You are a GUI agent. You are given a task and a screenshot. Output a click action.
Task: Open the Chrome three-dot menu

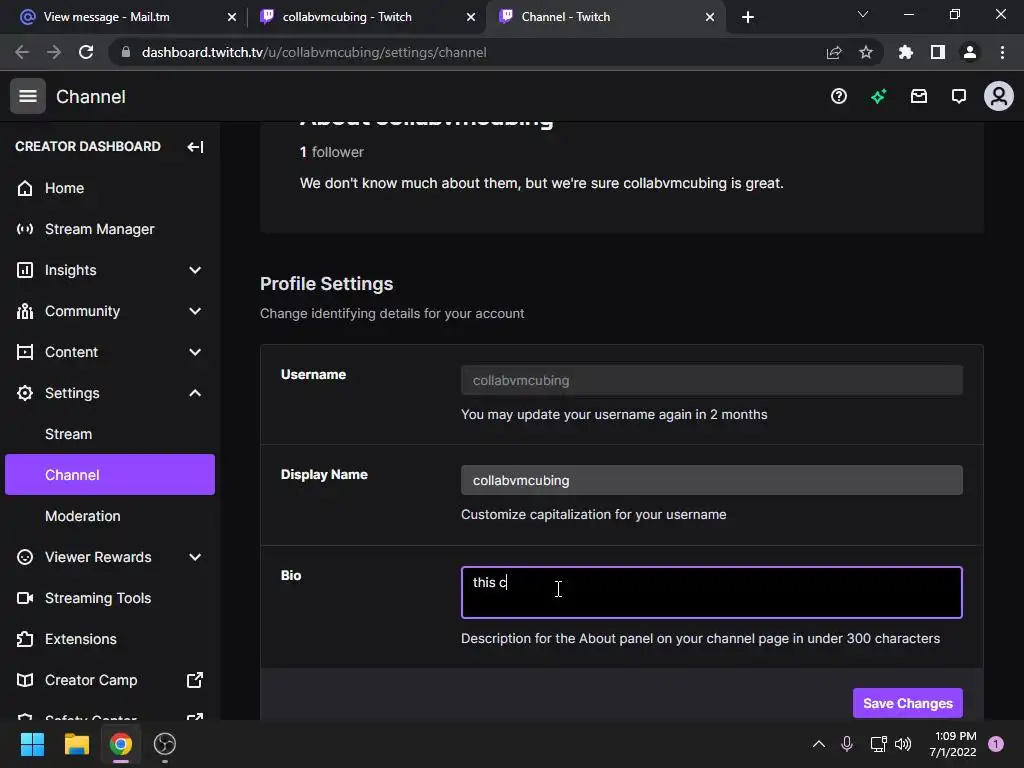click(x=1002, y=52)
